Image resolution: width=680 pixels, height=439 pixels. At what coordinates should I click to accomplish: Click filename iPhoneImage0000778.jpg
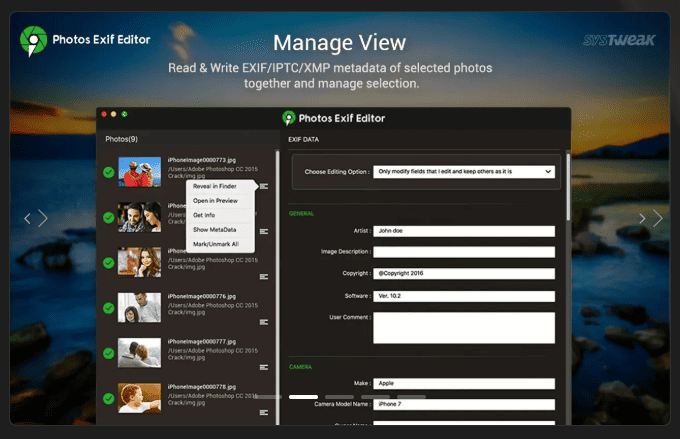pyautogui.click(x=202, y=387)
